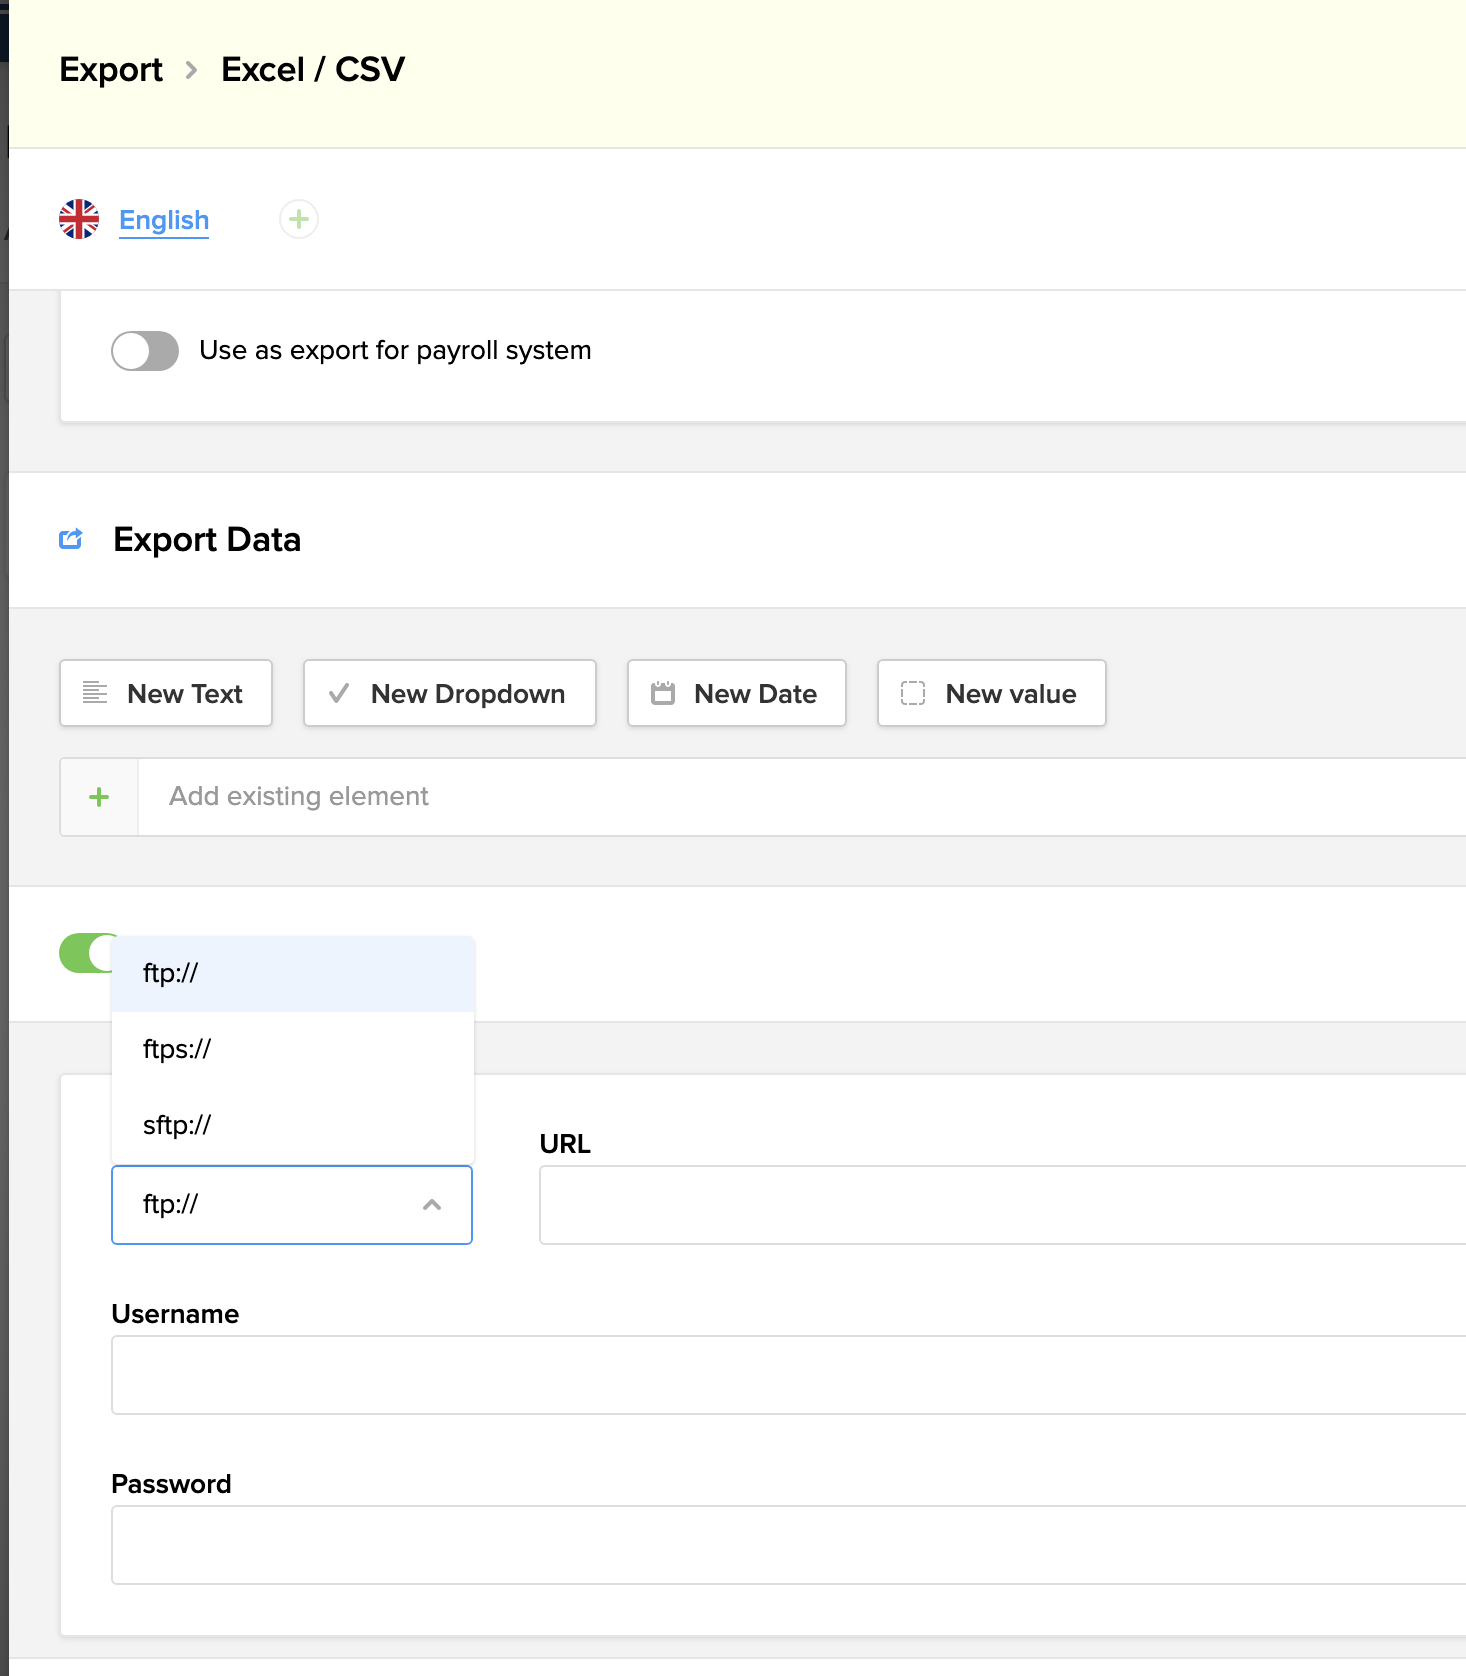Go to Export in the breadcrumb
The width and height of the screenshot is (1466, 1676).
tap(111, 70)
